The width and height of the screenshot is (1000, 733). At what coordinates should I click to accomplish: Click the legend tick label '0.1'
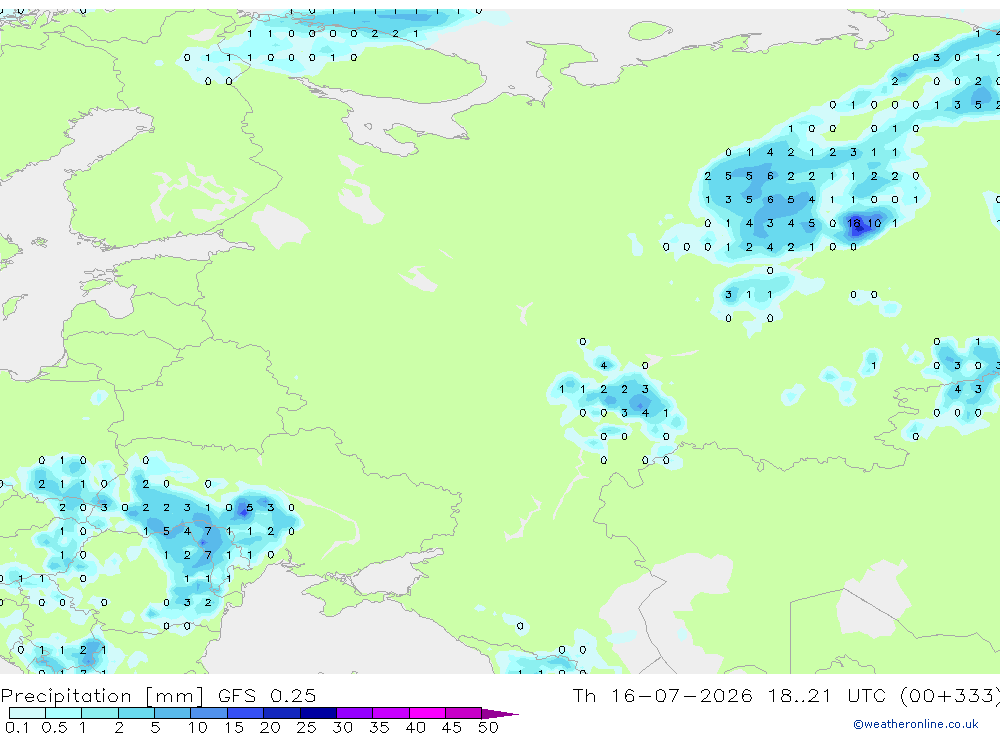point(17,727)
